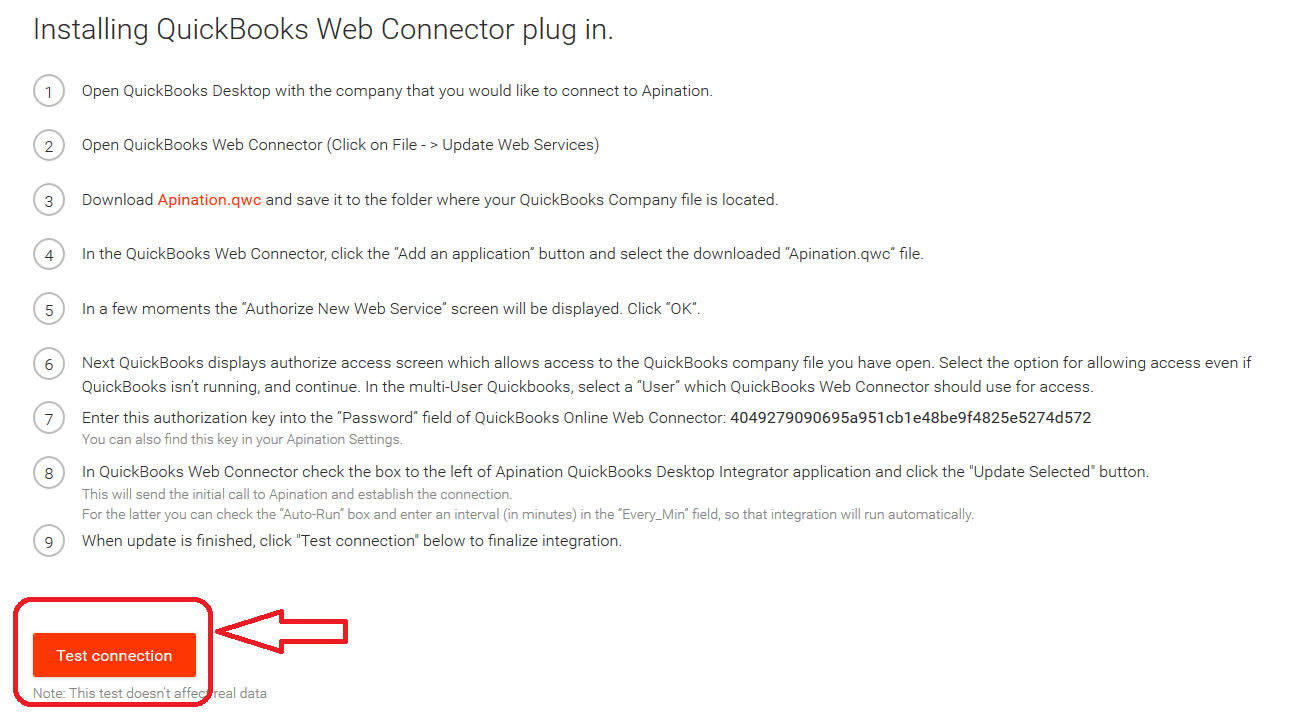This screenshot has width=1306, height=724.
Task: Click the step 4 number circle
Action: (x=49, y=255)
